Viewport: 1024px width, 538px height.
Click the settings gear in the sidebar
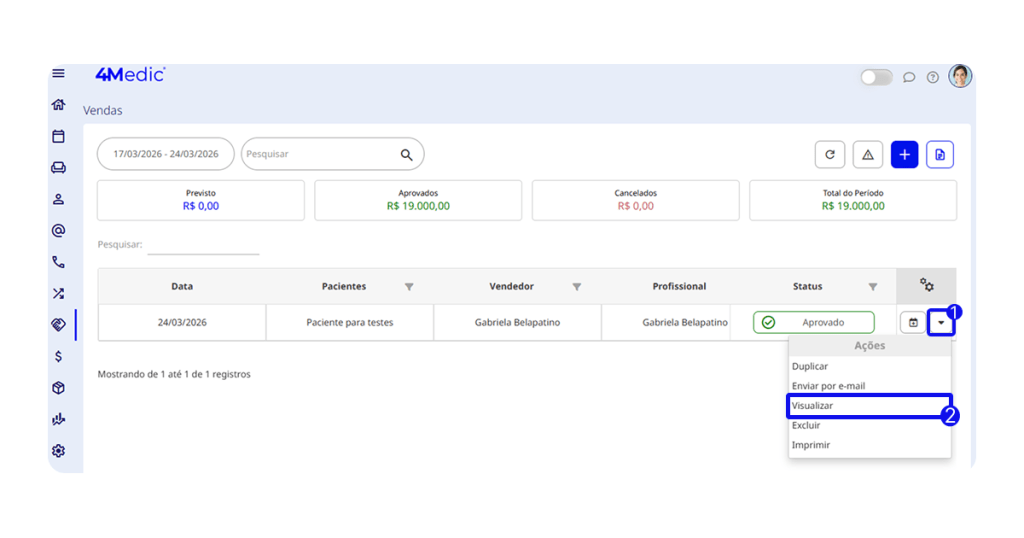coord(58,451)
